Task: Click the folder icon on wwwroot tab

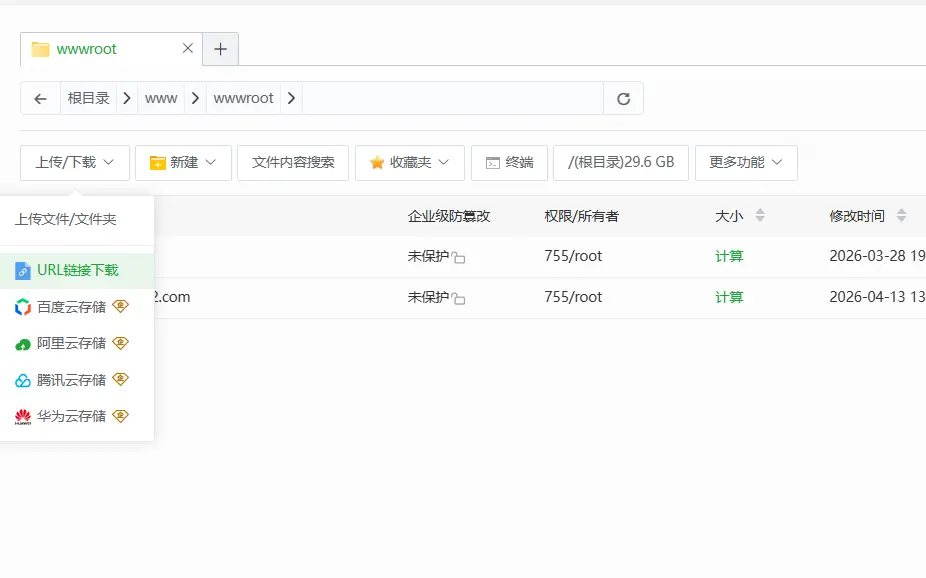Action: pyautogui.click(x=40, y=49)
